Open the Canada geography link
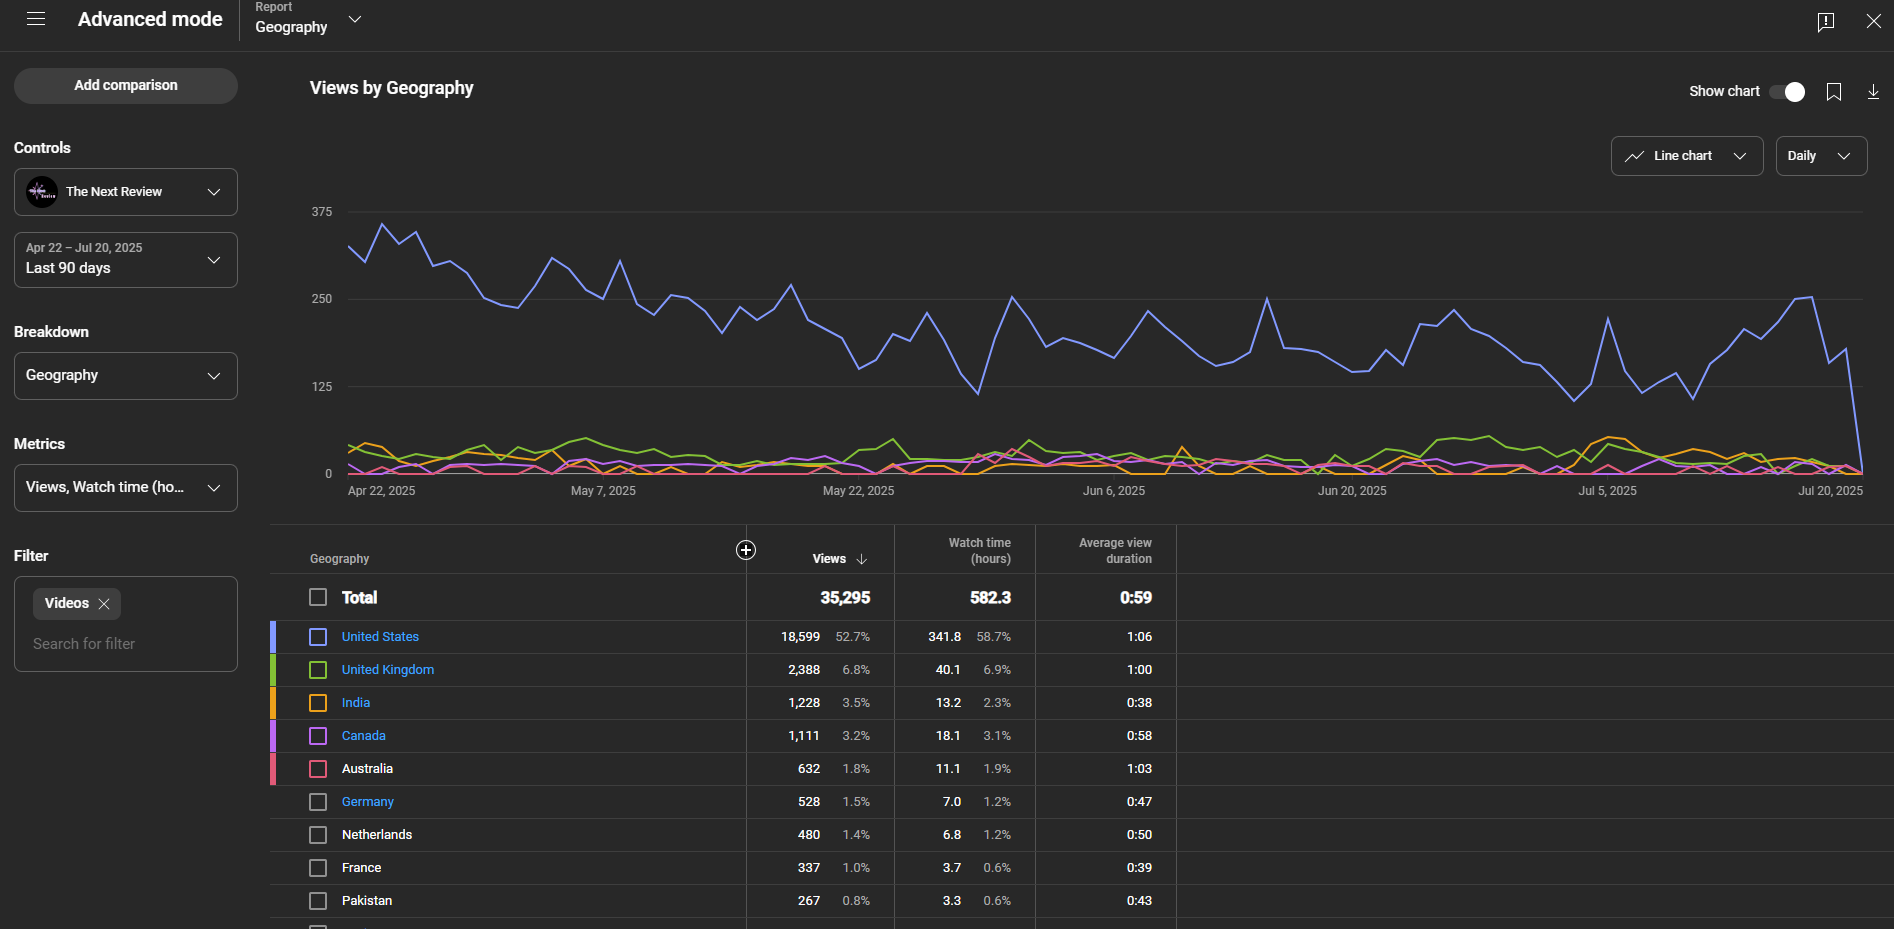1894x929 pixels. (364, 736)
